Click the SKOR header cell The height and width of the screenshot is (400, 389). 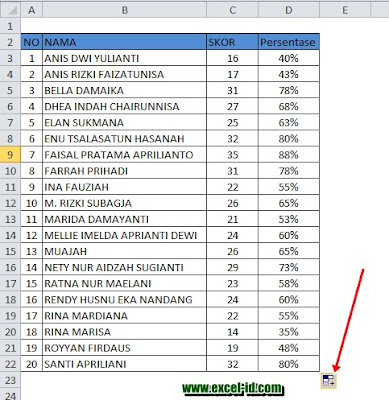pyautogui.click(x=232, y=42)
